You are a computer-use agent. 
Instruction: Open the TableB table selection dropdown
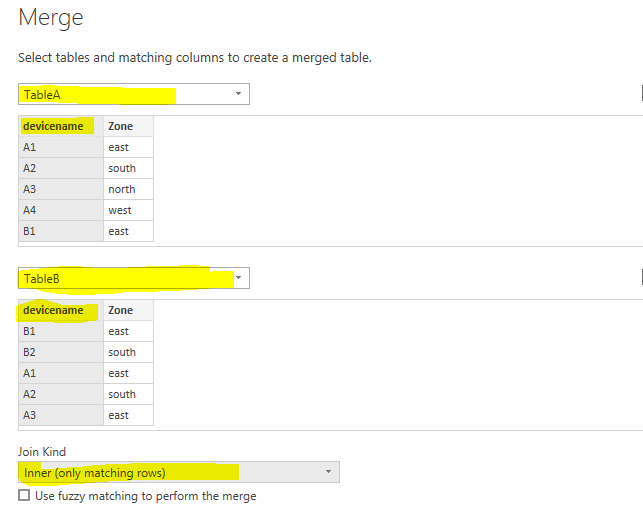[x=134, y=278]
